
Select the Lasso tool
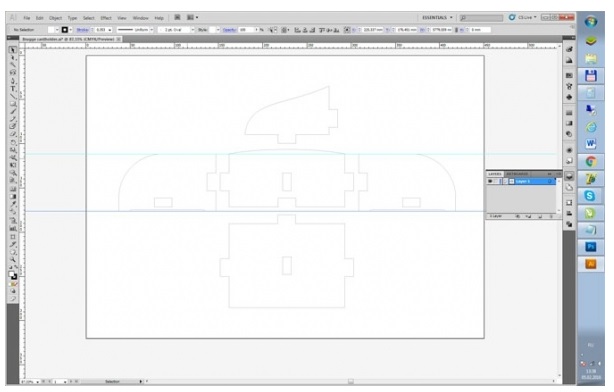pyautogui.click(x=13, y=73)
